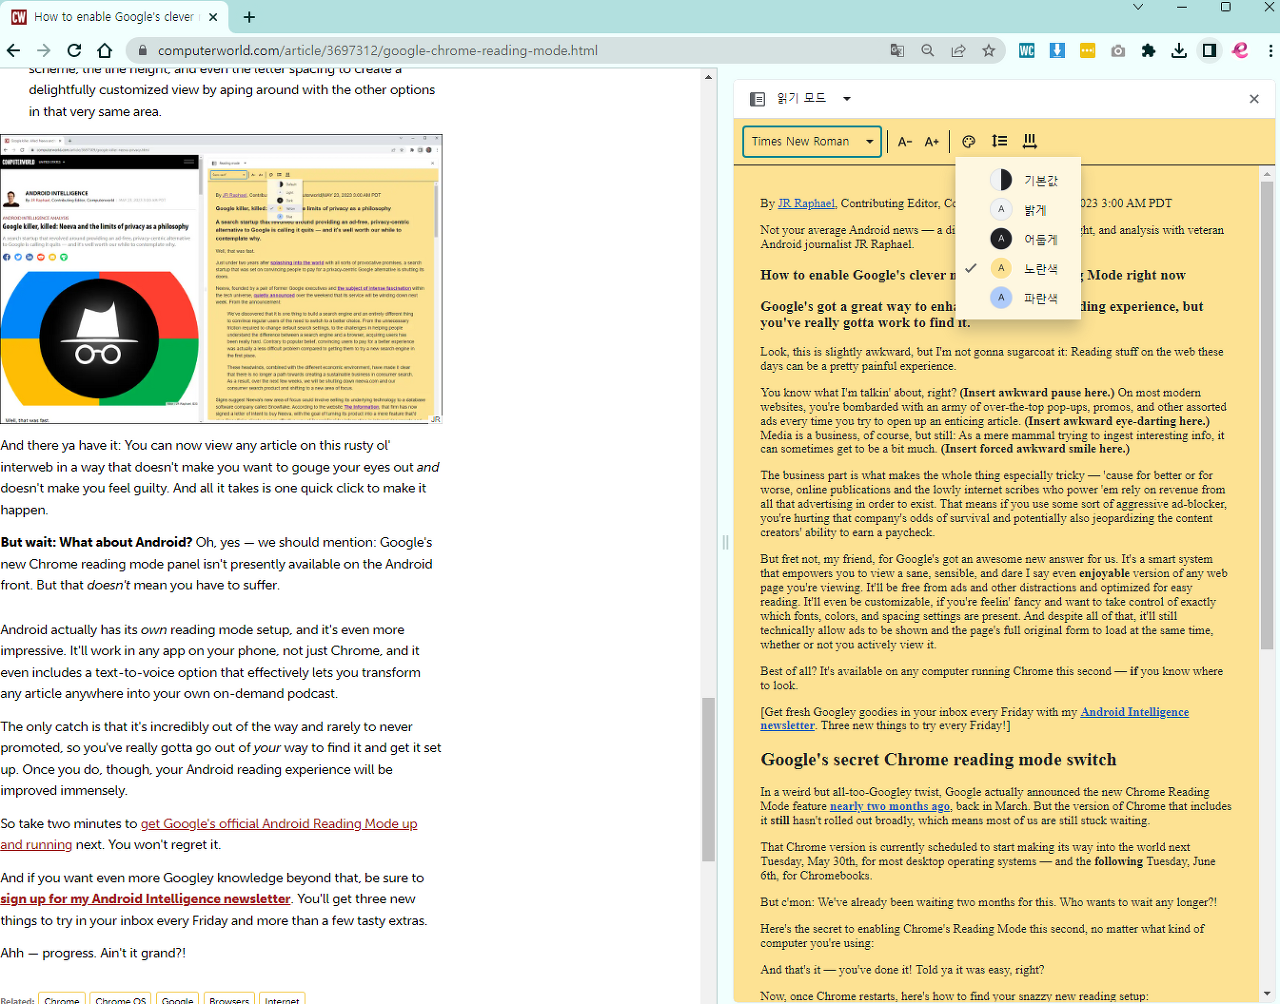Click the reading panel scroll-down arrow
This screenshot has height=1004, width=1280.
pyautogui.click(x=1267, y=994)
